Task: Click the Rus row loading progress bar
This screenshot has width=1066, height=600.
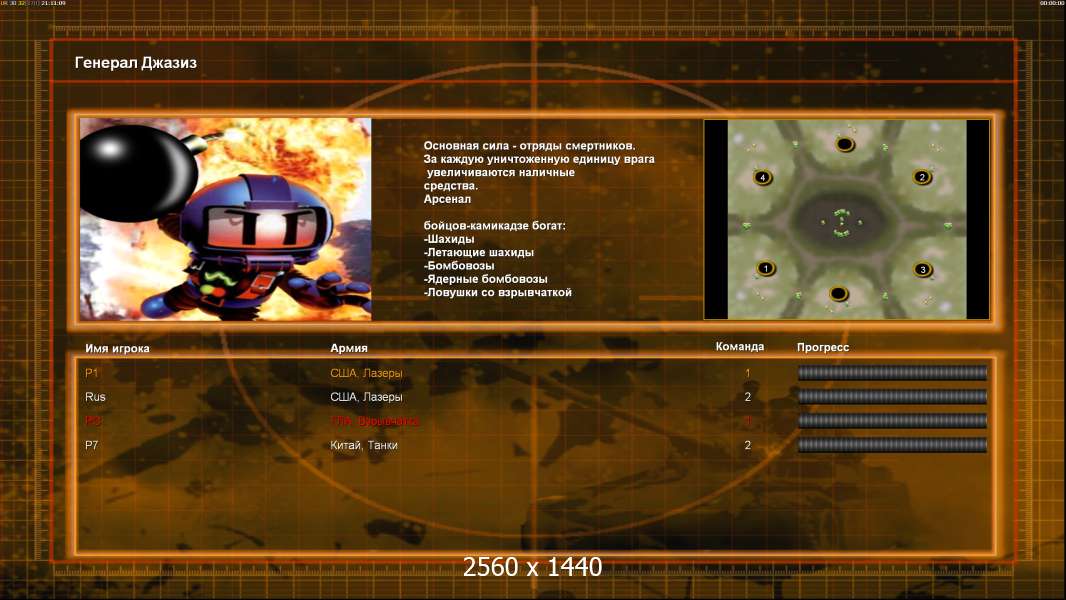Action: (892, 396)
